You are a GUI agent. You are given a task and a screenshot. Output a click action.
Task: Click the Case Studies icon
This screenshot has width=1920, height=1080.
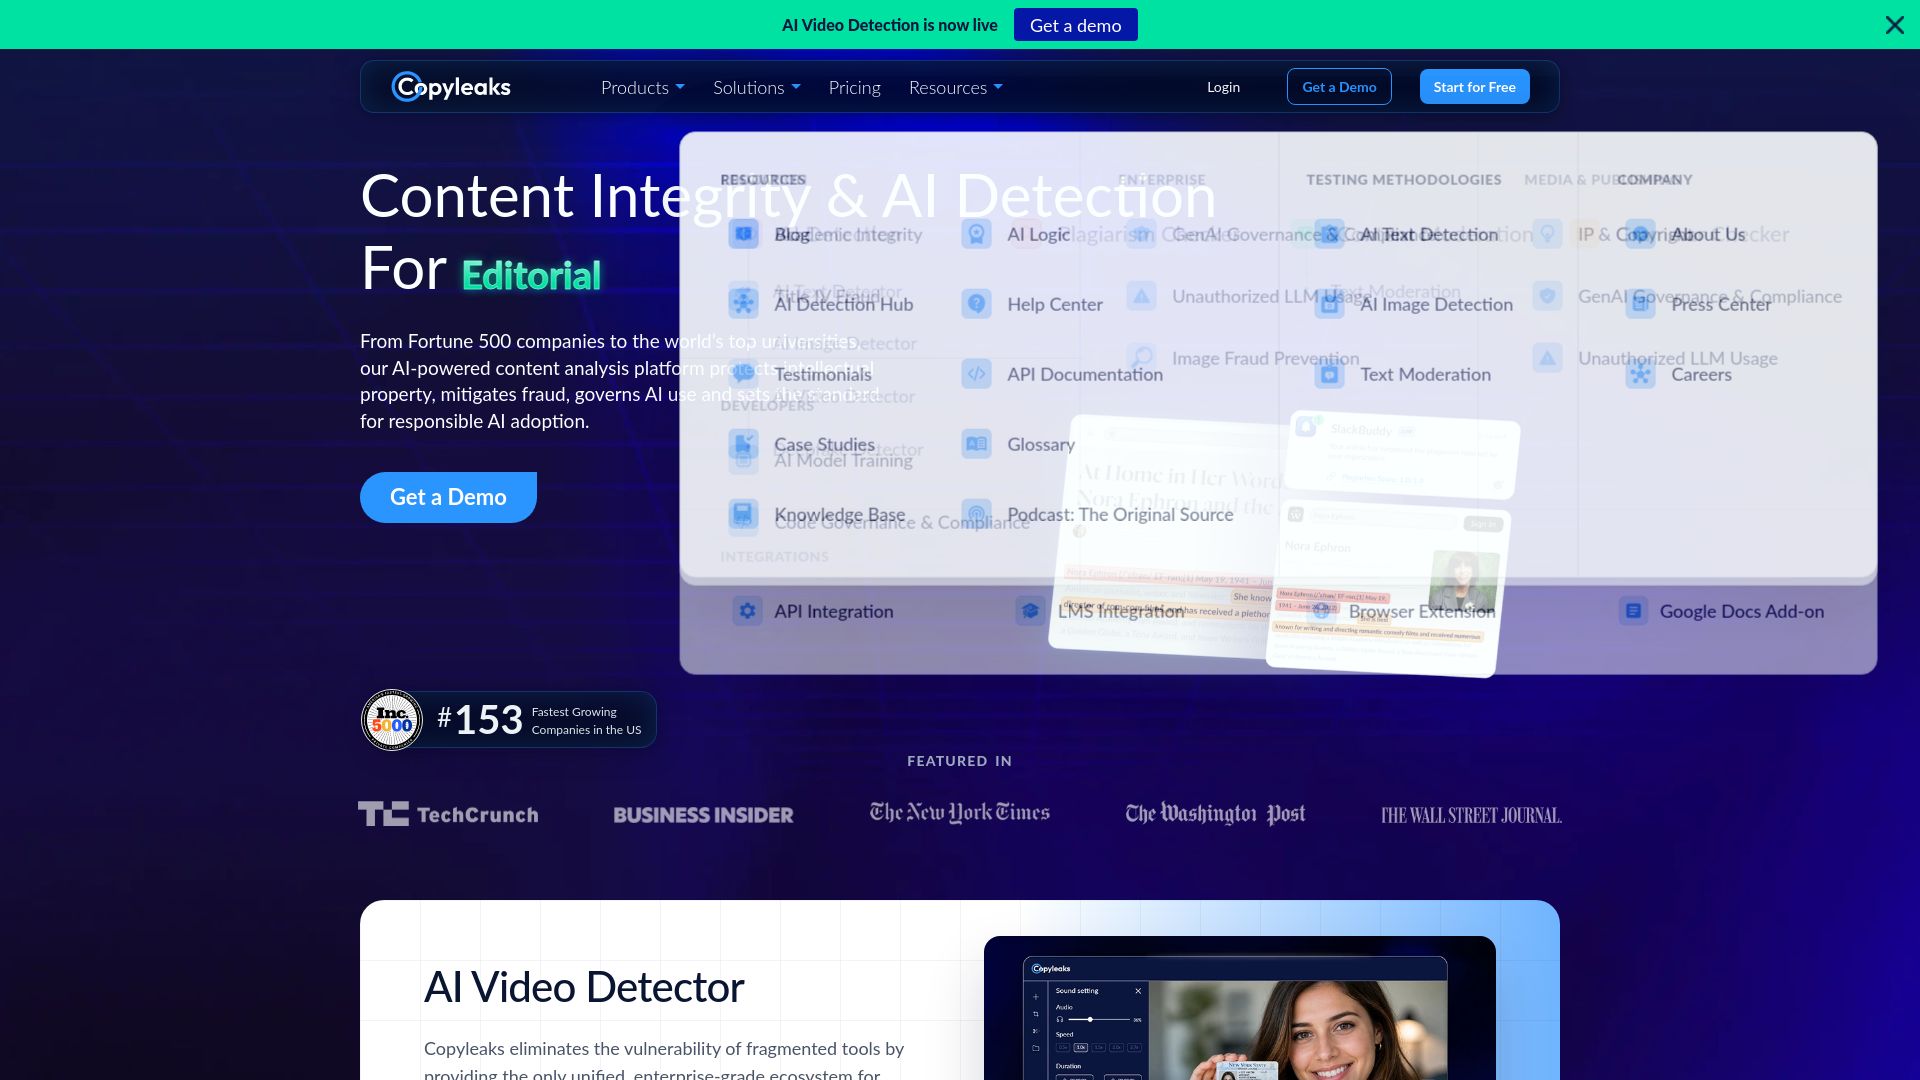coord(743,444)
